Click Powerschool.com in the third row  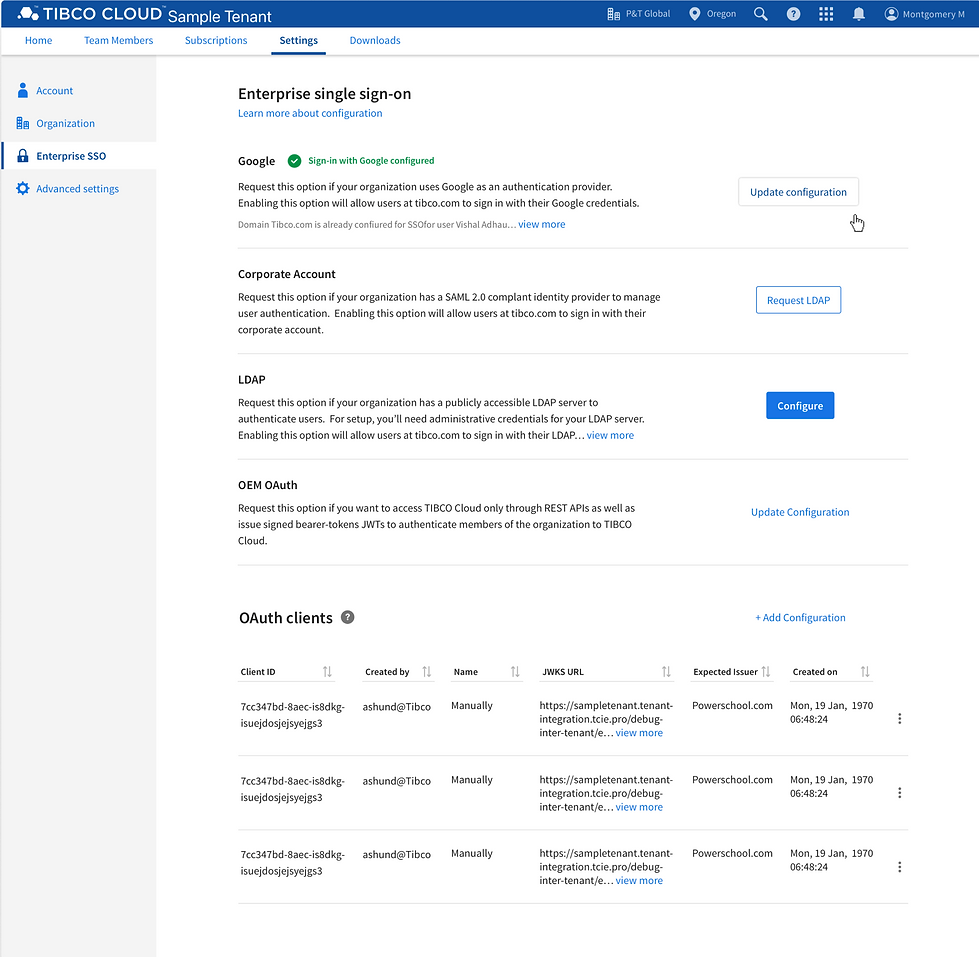[732, 853]
